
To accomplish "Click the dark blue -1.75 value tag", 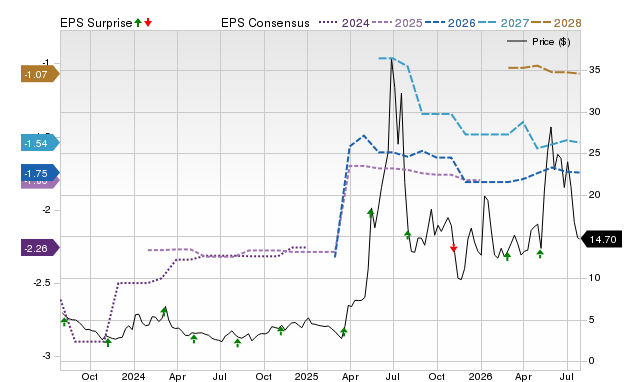I will (x=40, y=173).
